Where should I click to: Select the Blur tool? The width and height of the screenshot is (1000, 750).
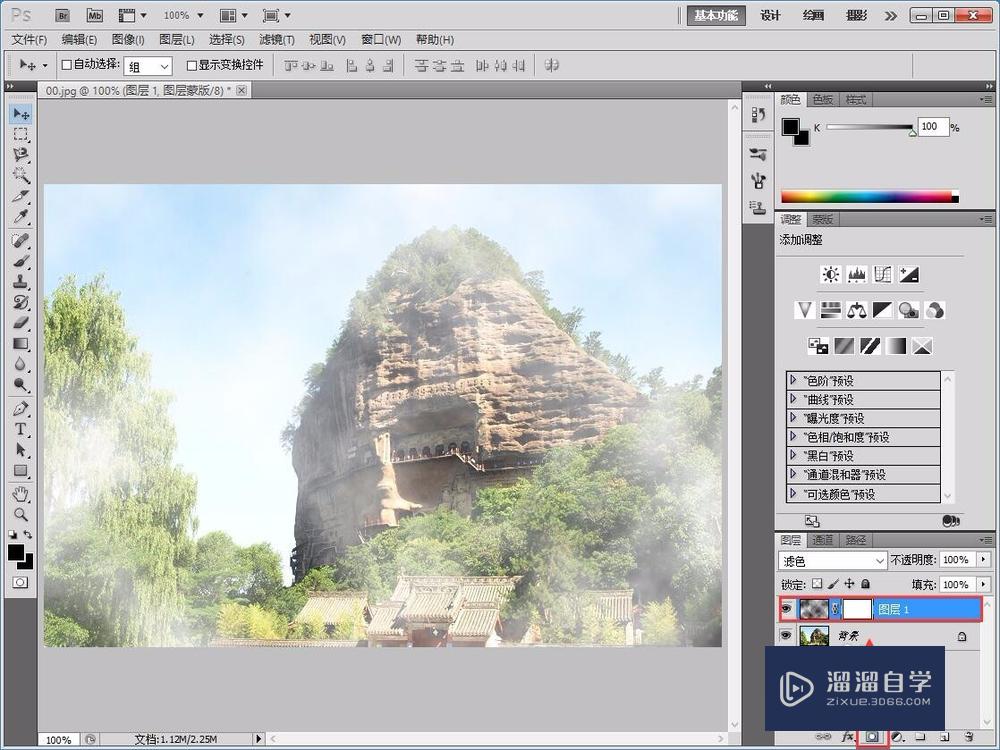pyautogui.click(x=21, y=364)
